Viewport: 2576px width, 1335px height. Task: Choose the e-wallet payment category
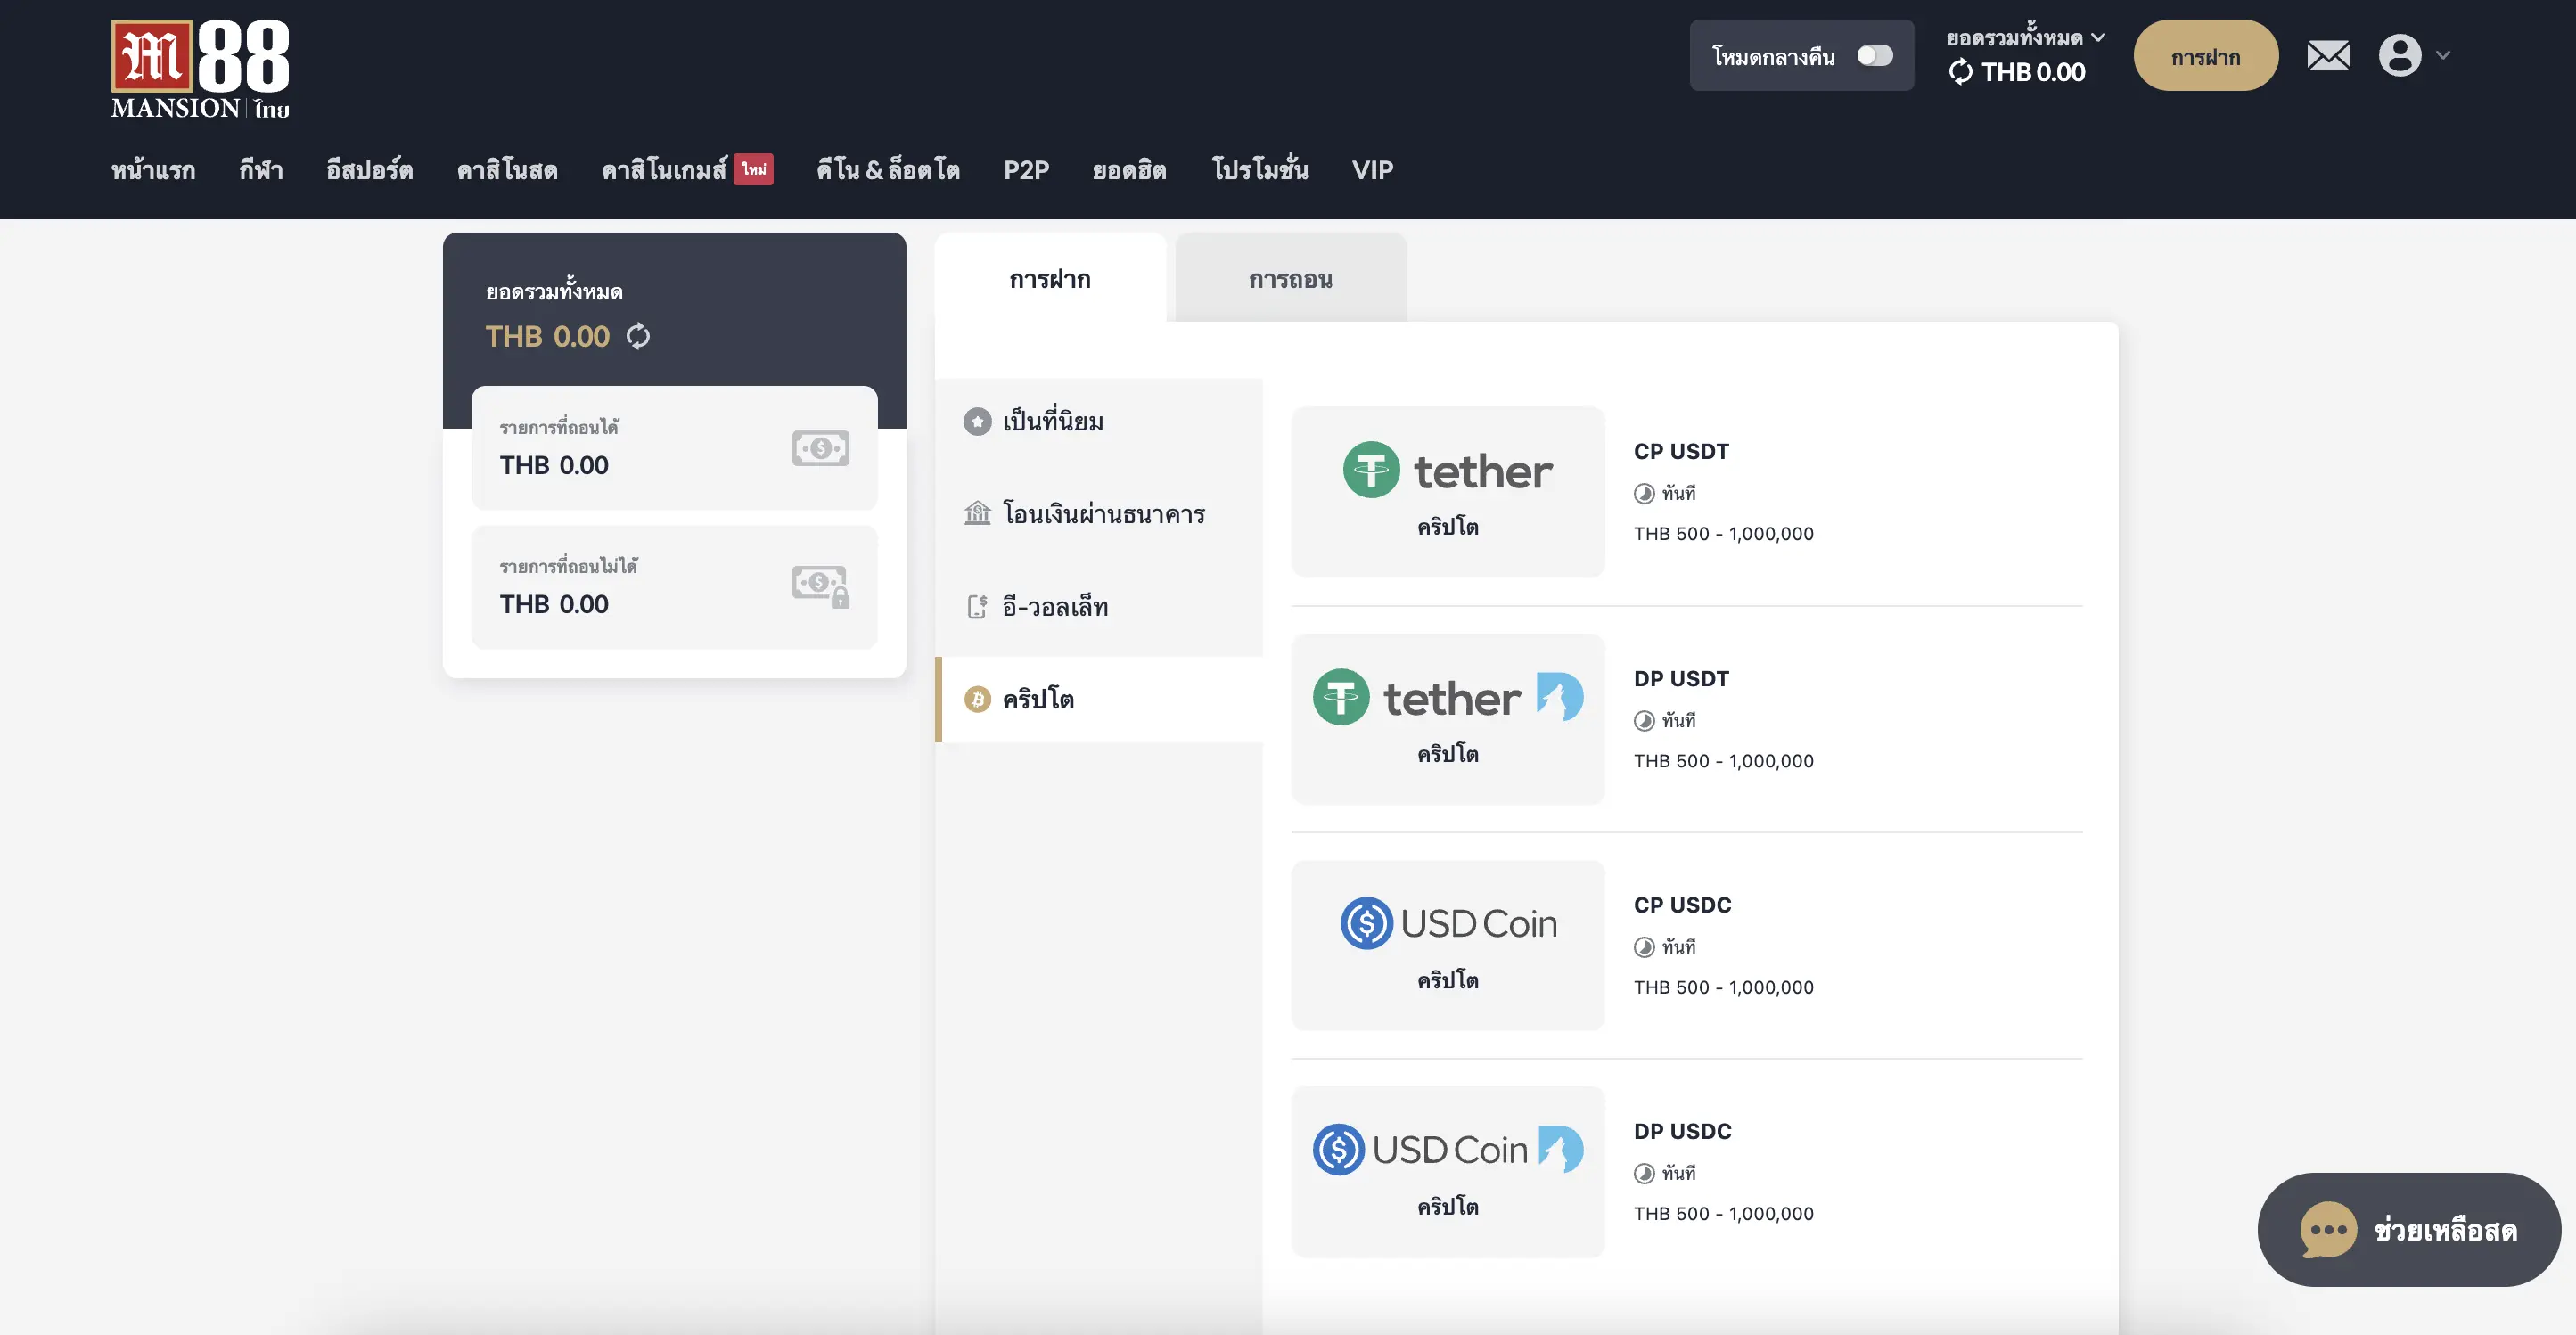1054,607
